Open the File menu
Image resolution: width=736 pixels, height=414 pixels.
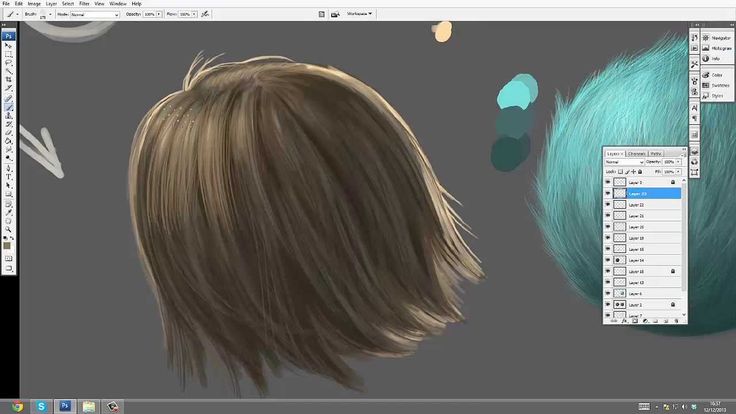tap(6, 3)
